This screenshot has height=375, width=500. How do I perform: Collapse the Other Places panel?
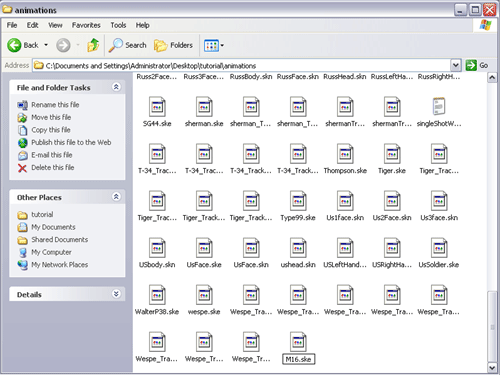pos(116,197)
